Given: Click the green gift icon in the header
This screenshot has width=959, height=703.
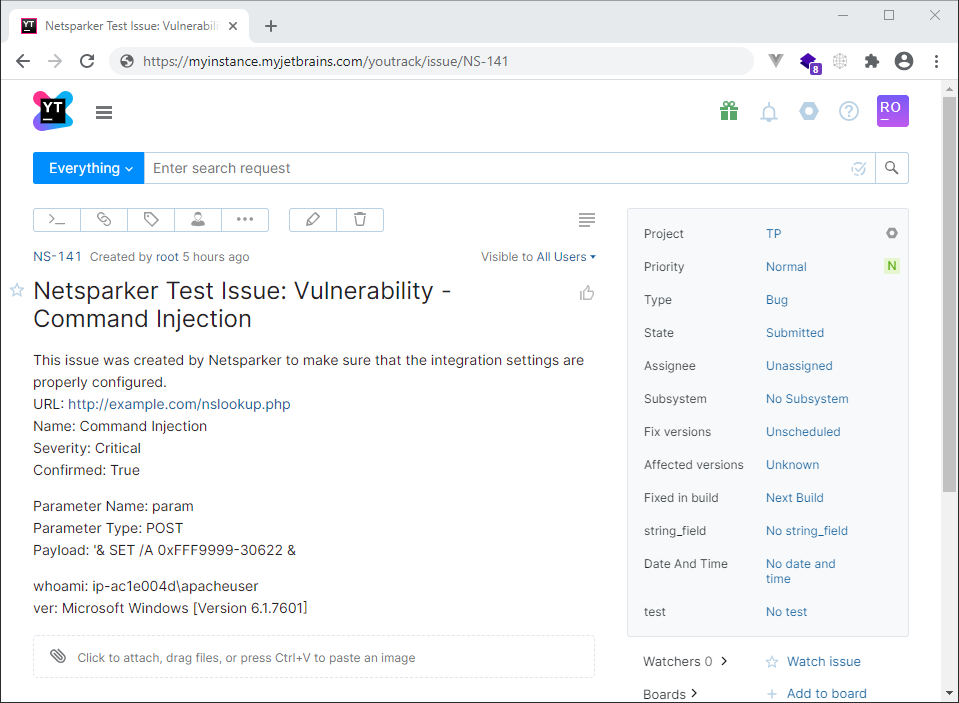Looking at the screenshot, I should (x=728, y=111).
